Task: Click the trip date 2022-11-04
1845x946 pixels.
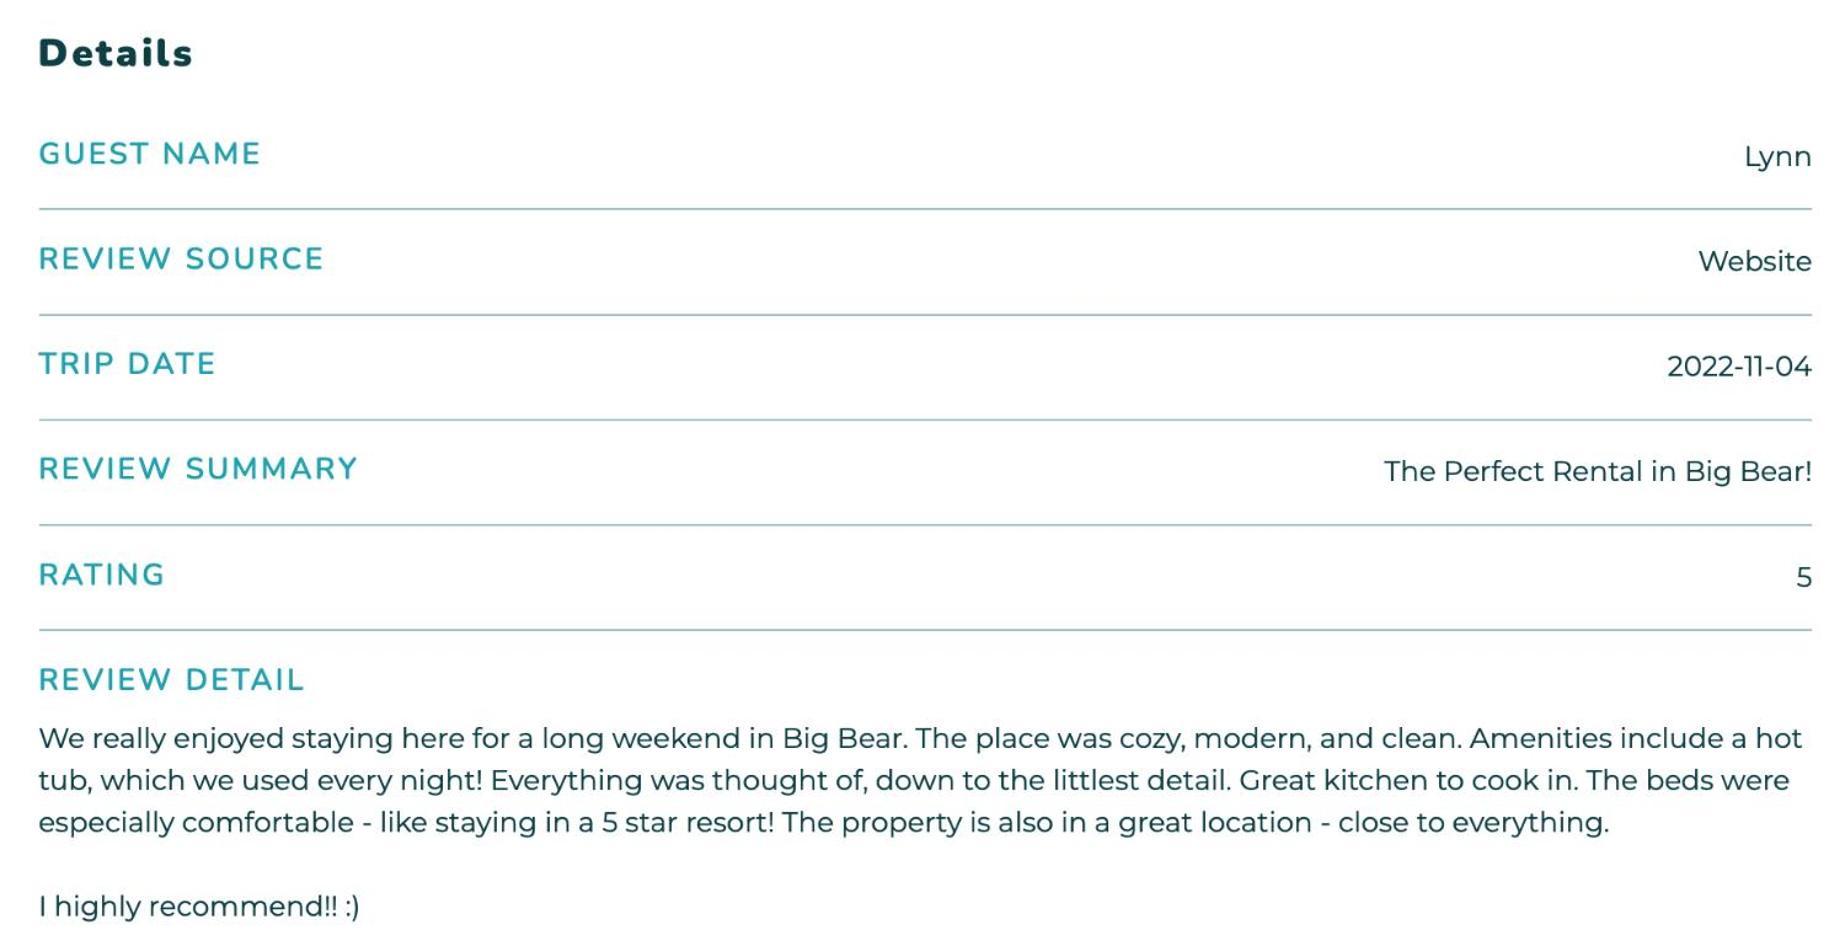Action: [x=1739, y=367]
